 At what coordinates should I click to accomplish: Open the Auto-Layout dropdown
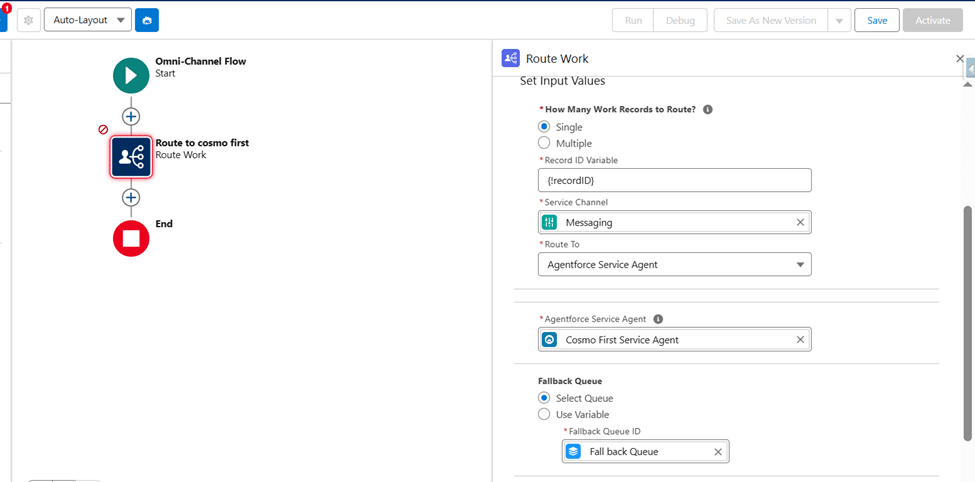tap(88, 20)
